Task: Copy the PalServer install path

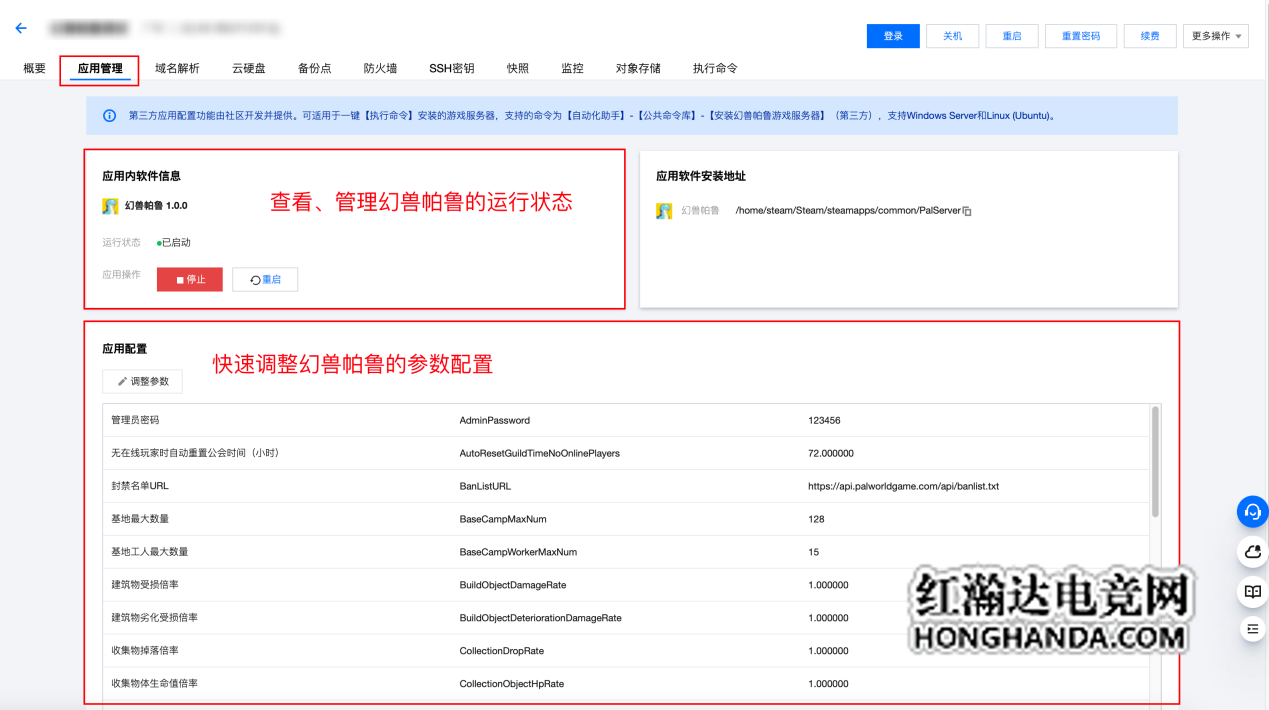Action: click(x=967, y=211)
